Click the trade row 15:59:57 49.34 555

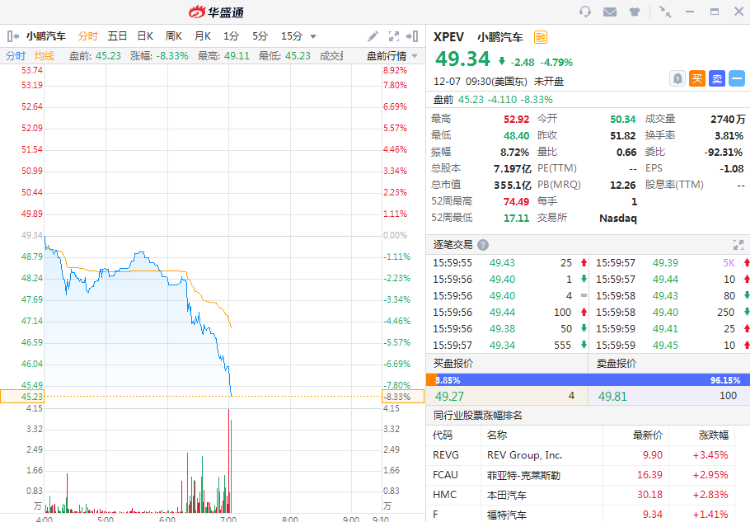point(508,345)
